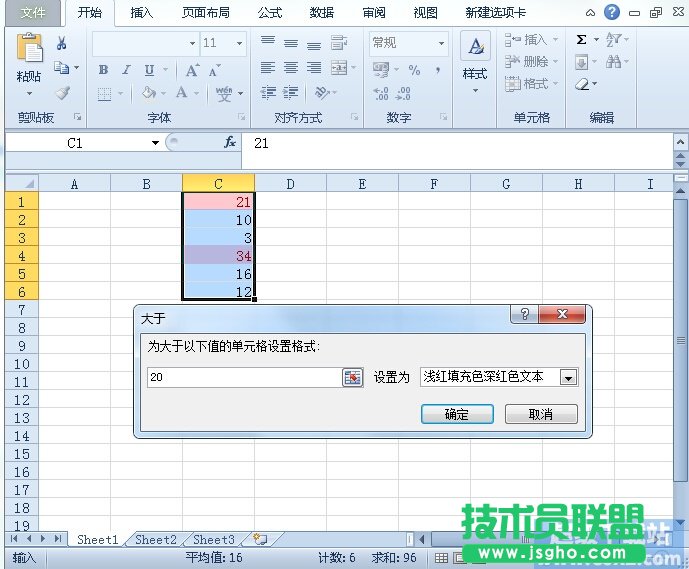The width and height of the screenshot is (689, 569).
Task: Click the AutoSum sigma icon
Action: 581,40
